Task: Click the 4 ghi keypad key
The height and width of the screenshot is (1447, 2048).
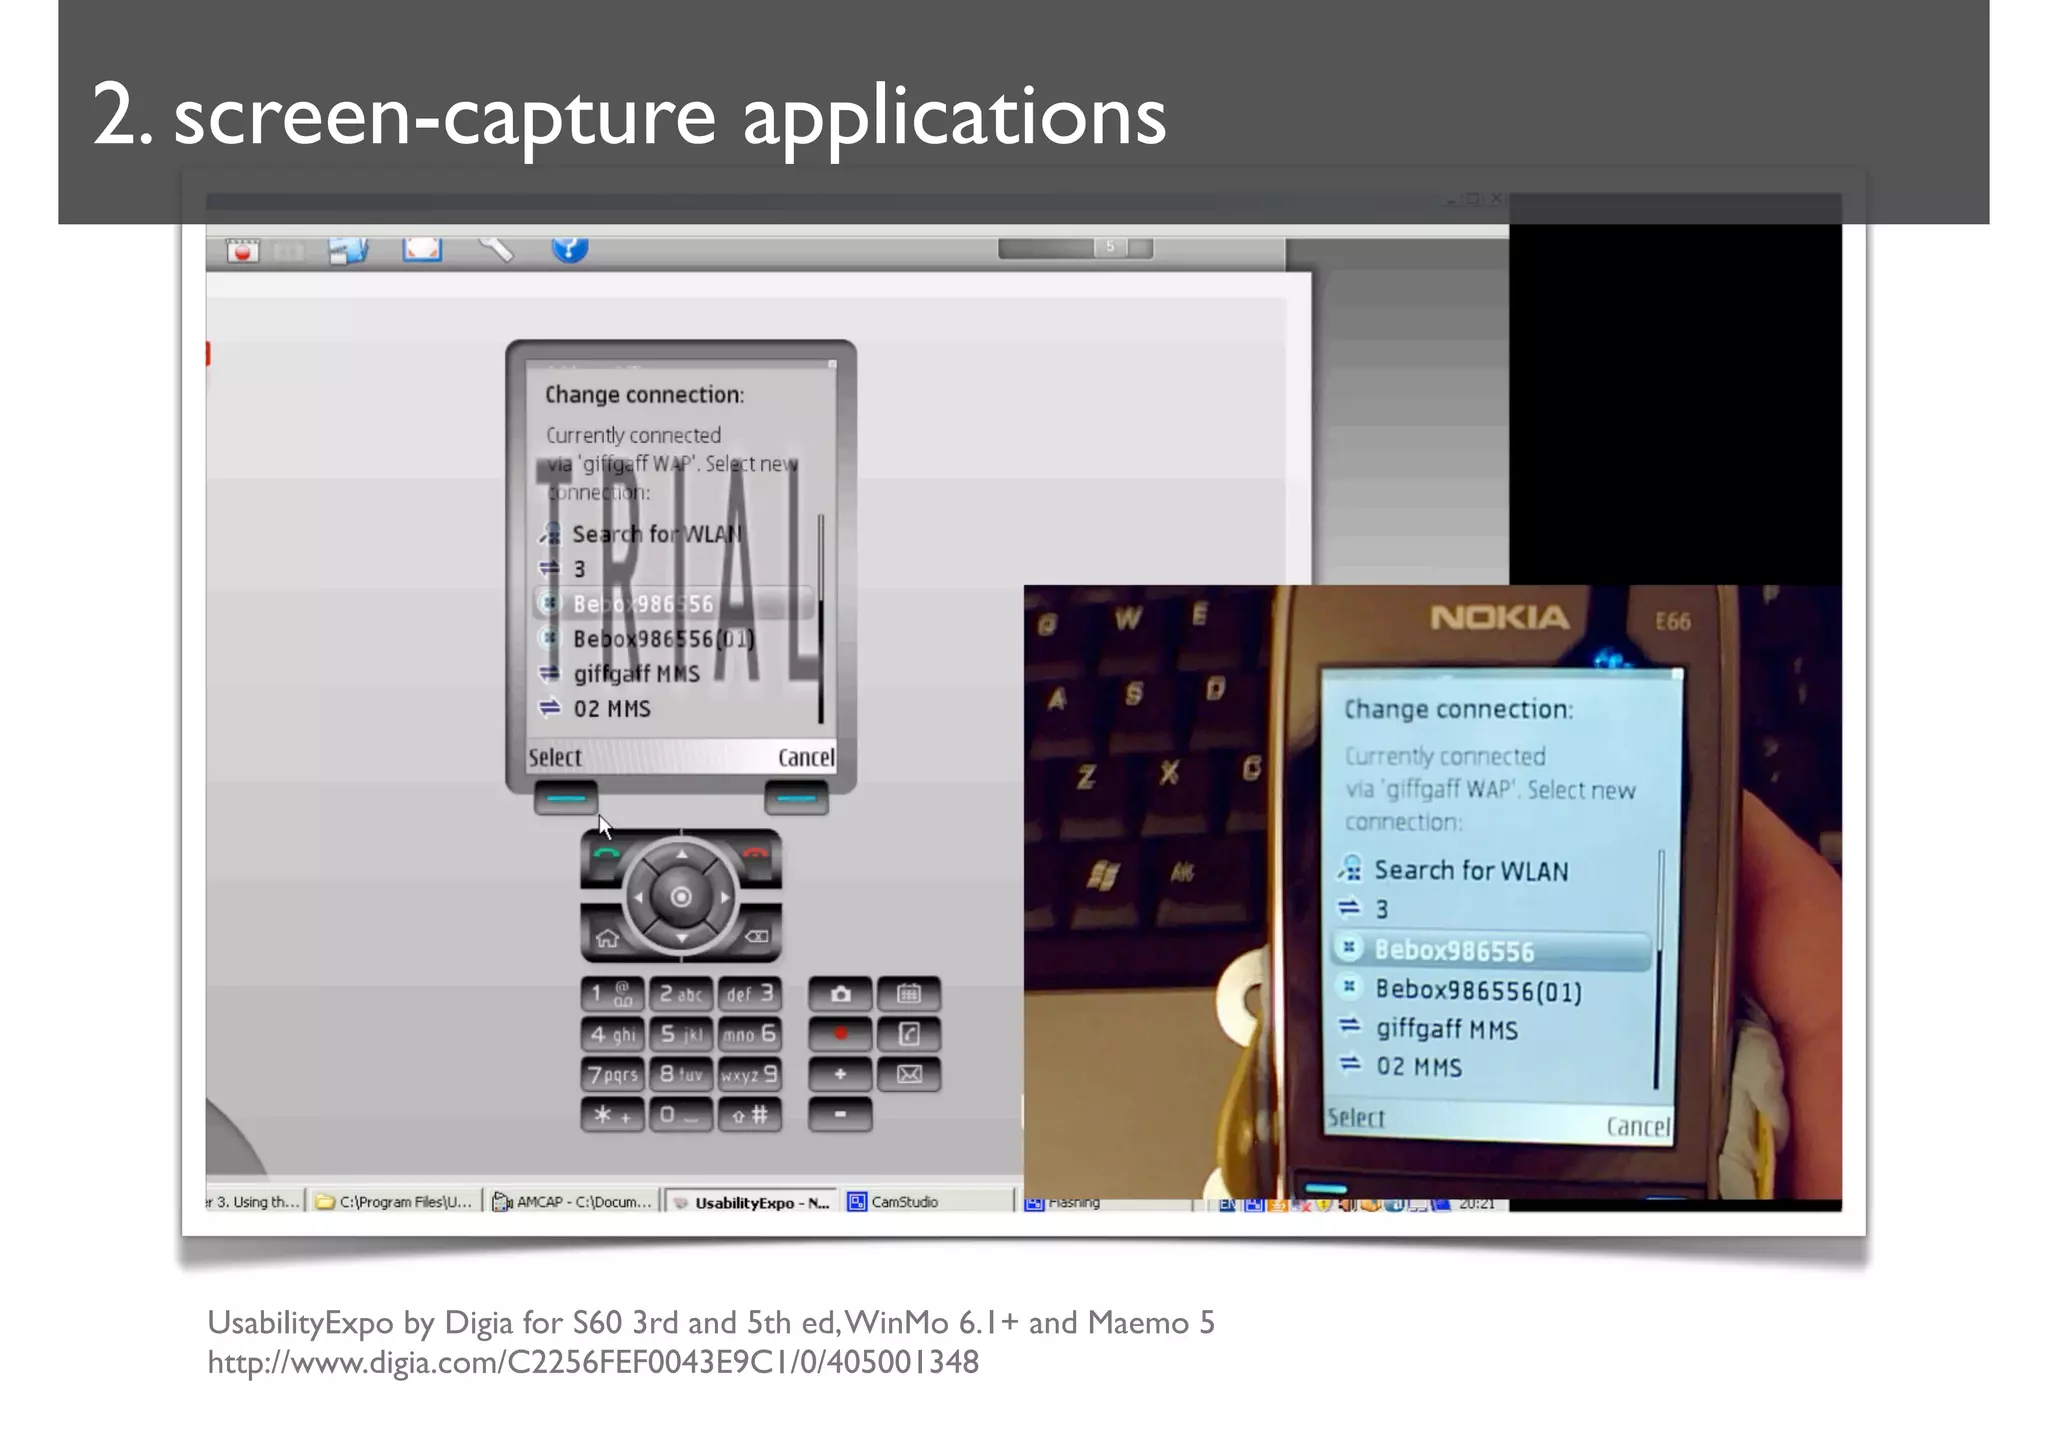Action: pyautogui.click(x=612, y=1034)
